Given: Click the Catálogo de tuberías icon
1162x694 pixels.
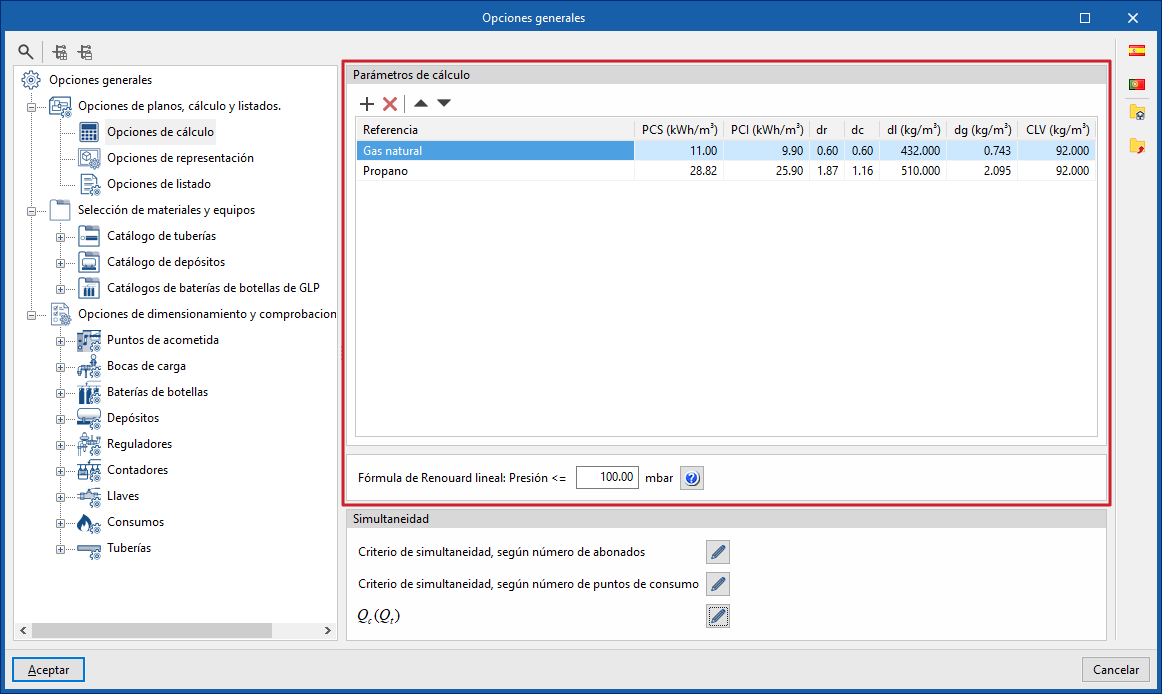Looking at the screenshot, I should point(89,236).
